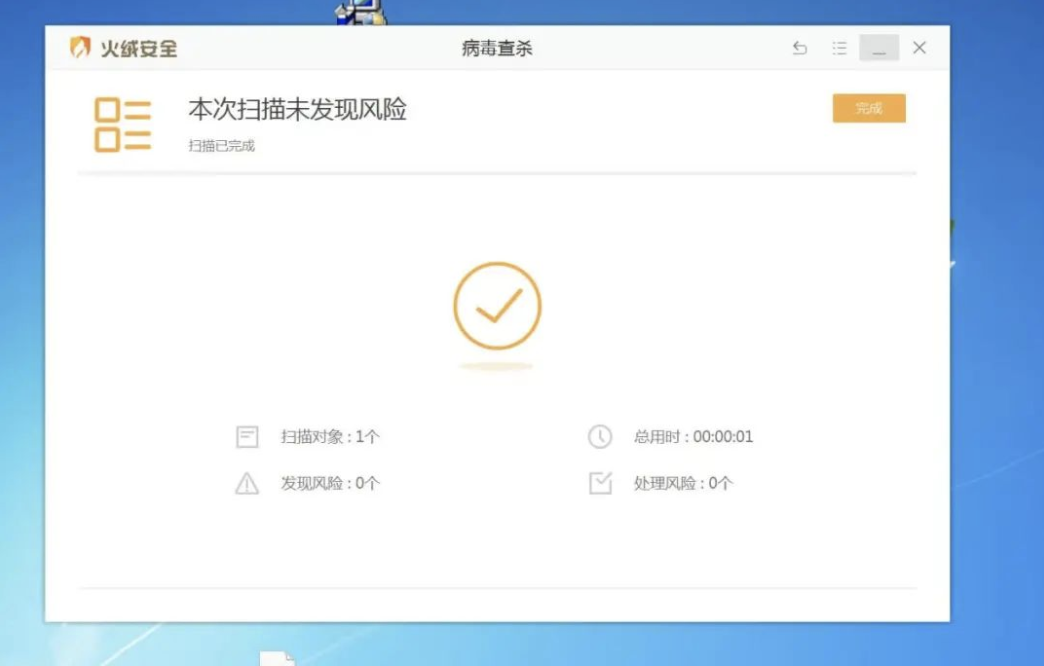Click desktop file icon below the window
This screenshot has width=1044, height=666.
277,658
